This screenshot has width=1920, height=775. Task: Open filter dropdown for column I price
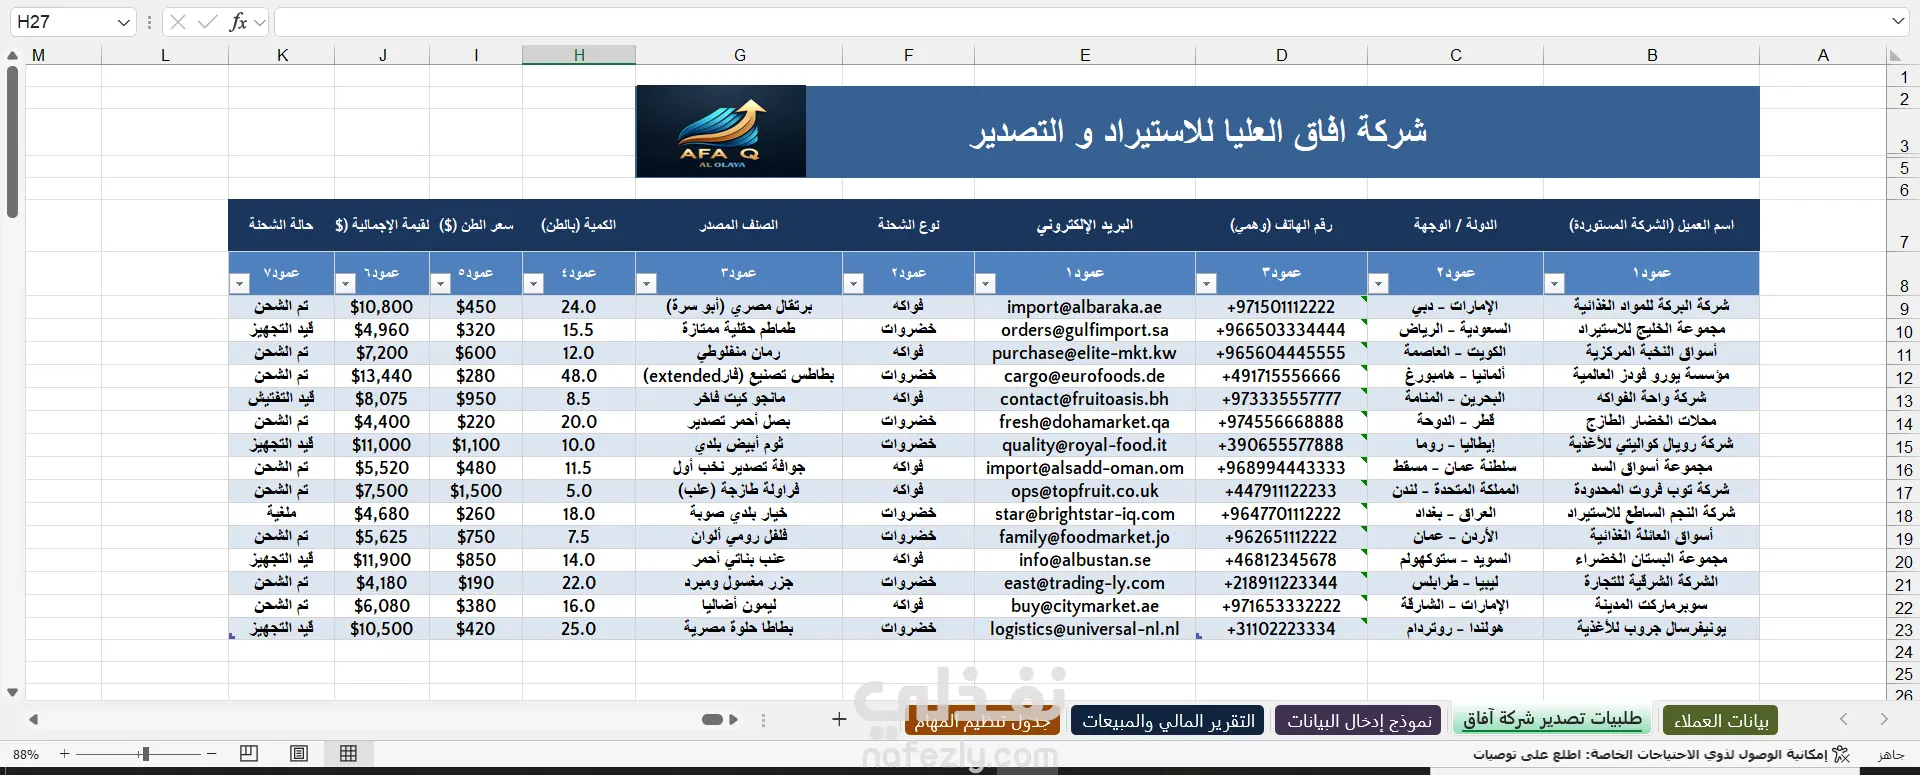click(x=440, y=284)
